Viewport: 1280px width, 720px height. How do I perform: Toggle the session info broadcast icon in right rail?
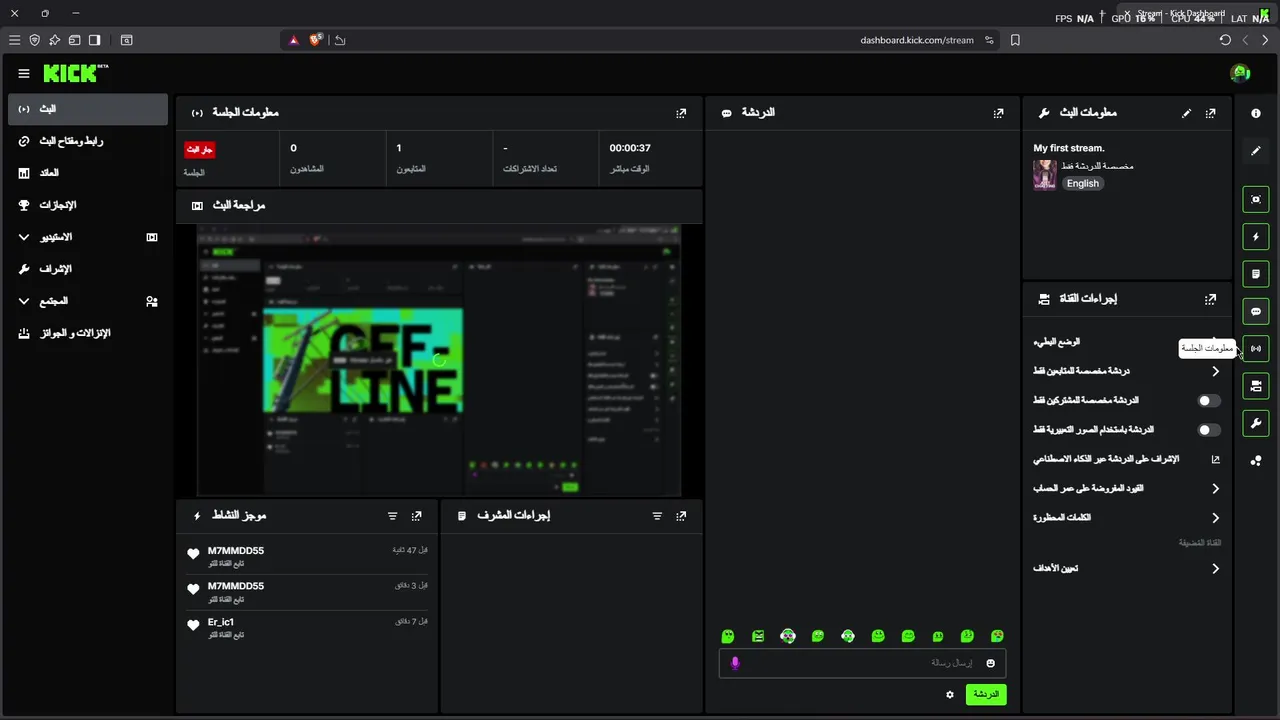[x=1256, y=349]
